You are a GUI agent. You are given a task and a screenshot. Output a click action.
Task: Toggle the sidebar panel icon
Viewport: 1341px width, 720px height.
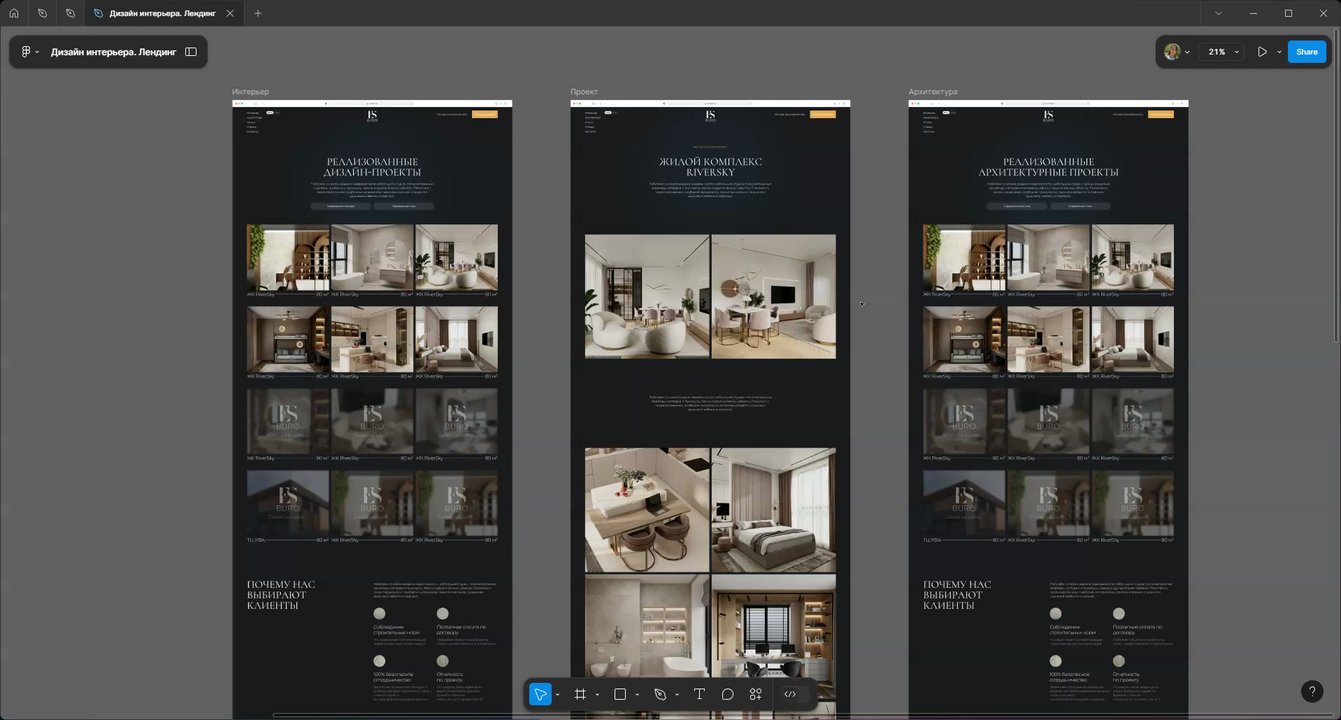coord(191,52)
